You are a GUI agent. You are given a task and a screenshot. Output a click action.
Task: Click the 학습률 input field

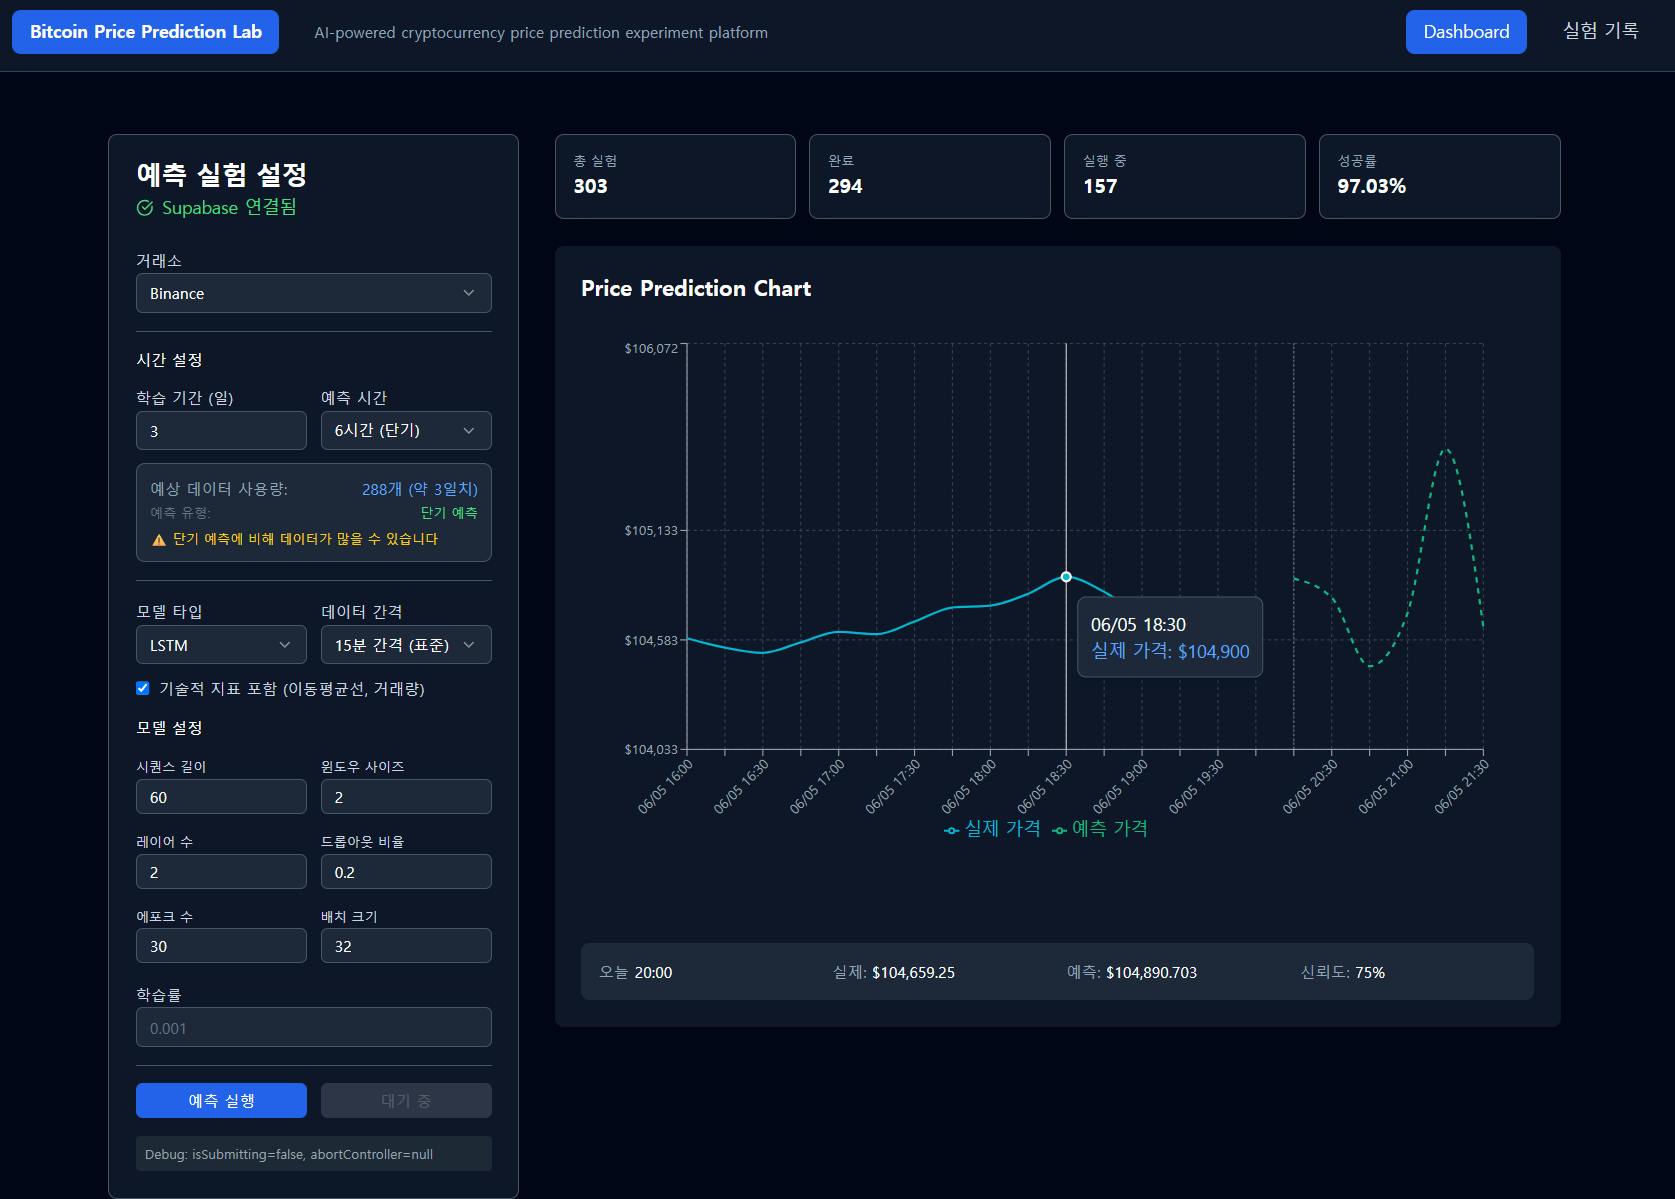click(314, 1027)
